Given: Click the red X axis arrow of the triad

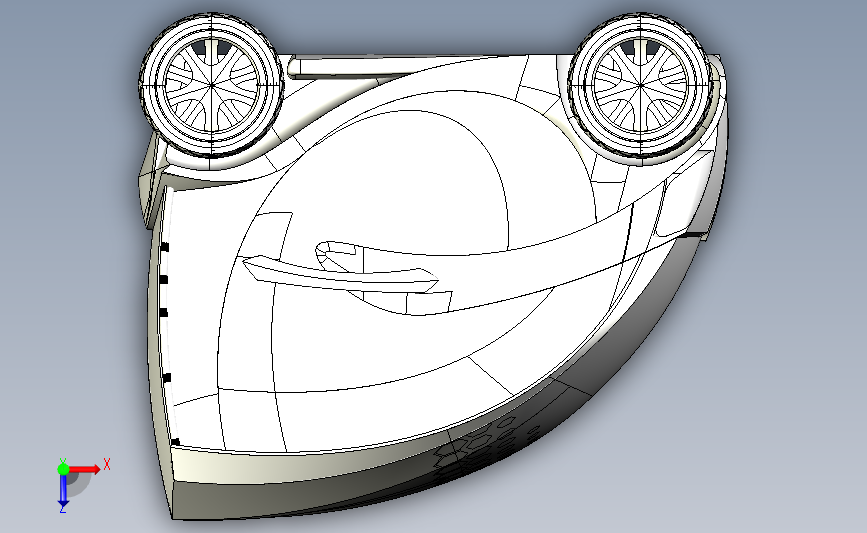Looking at the screenshot, I should click(84, 469).
